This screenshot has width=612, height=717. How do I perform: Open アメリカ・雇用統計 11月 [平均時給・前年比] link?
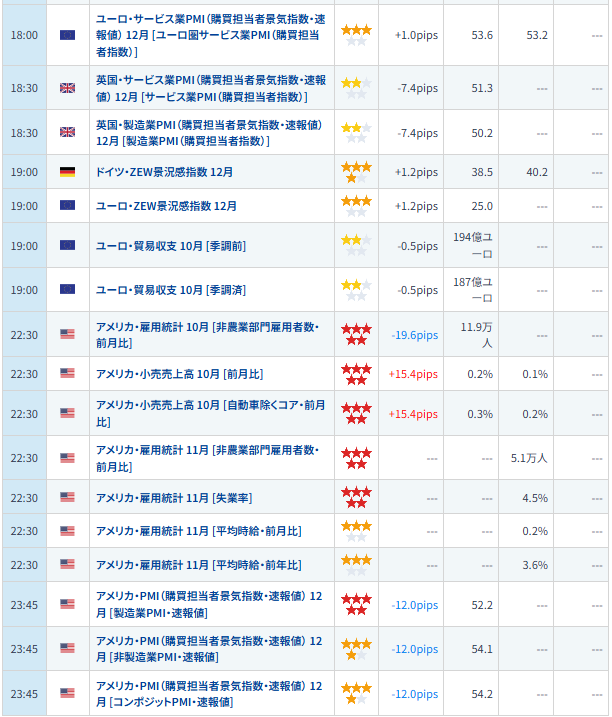point(198,565)
